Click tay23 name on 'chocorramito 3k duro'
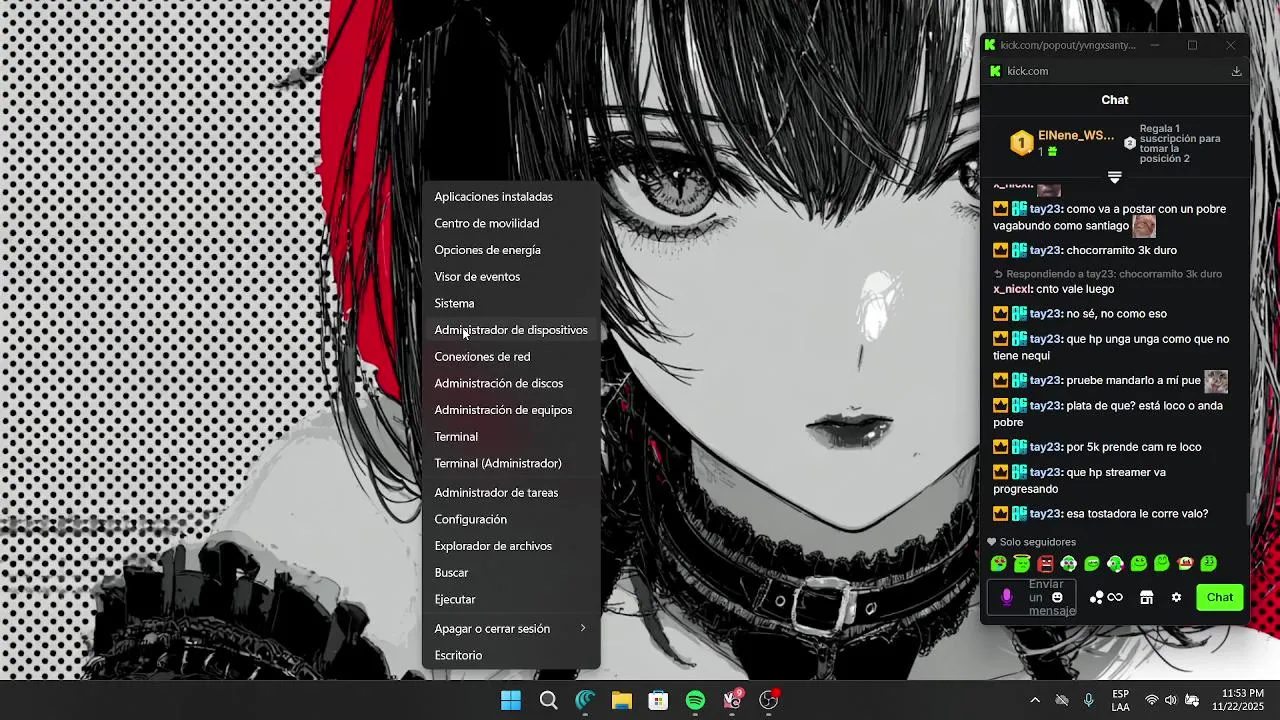The image size is (1280, 720). point(1047,250)
